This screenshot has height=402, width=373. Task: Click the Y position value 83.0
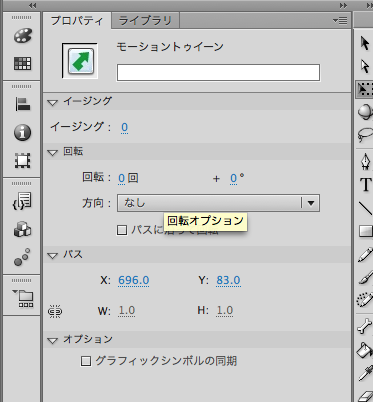228,280
